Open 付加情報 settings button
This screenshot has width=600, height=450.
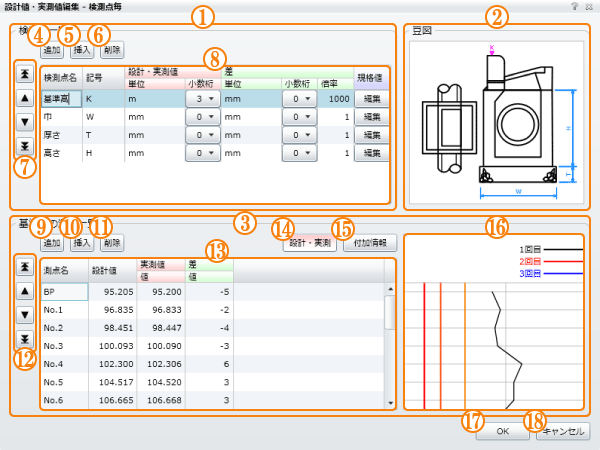(x=369, y=243)
